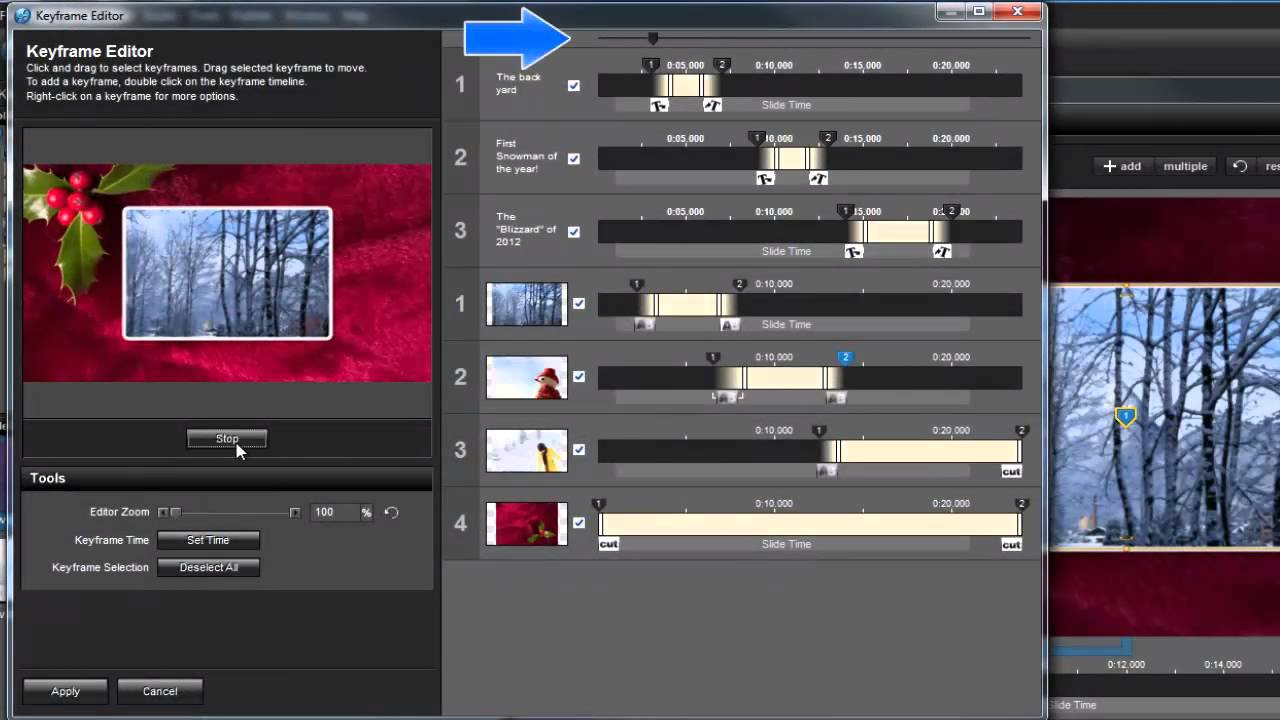This screenshot has height=720, width=1280.
Task: Click the Keyframe Editor title bar app icon
Action: 23,15
